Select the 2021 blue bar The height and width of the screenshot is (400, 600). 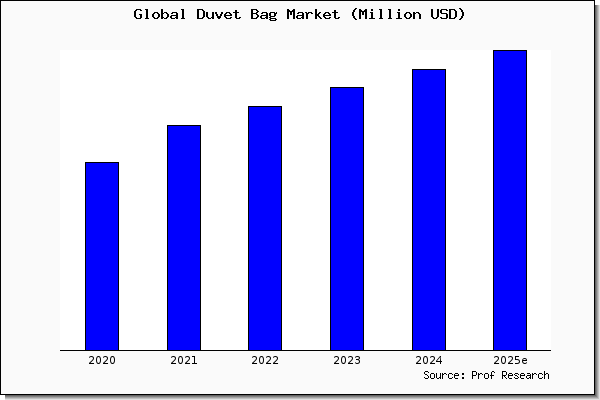tap(184, 238)
